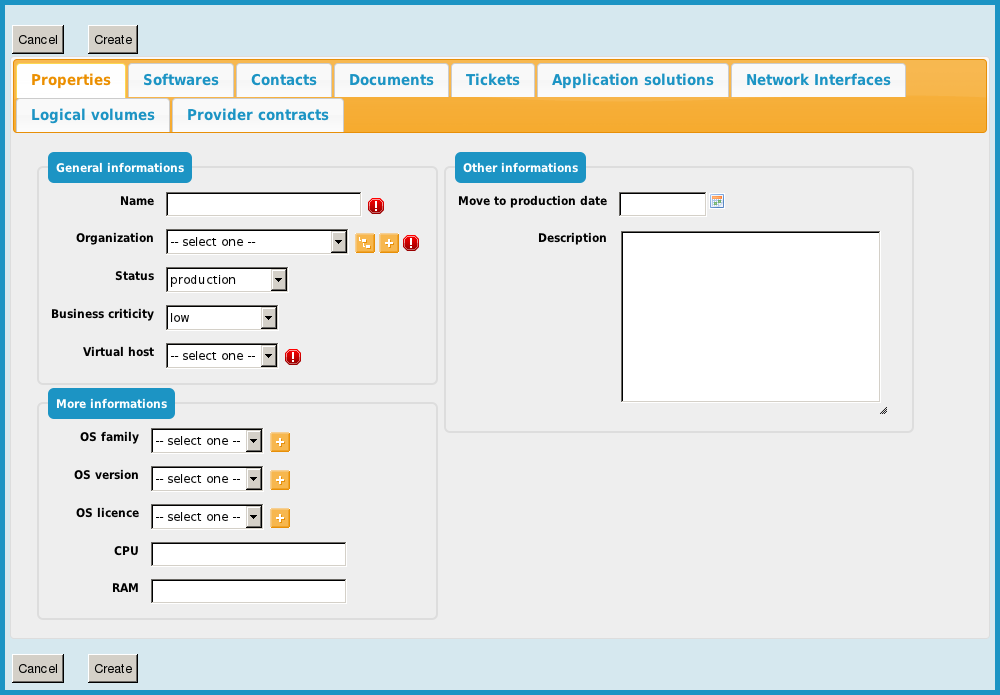The width and height of the screenshot is (1000, 695).
Task: Open the OS family select list
Action: [207, 441]
